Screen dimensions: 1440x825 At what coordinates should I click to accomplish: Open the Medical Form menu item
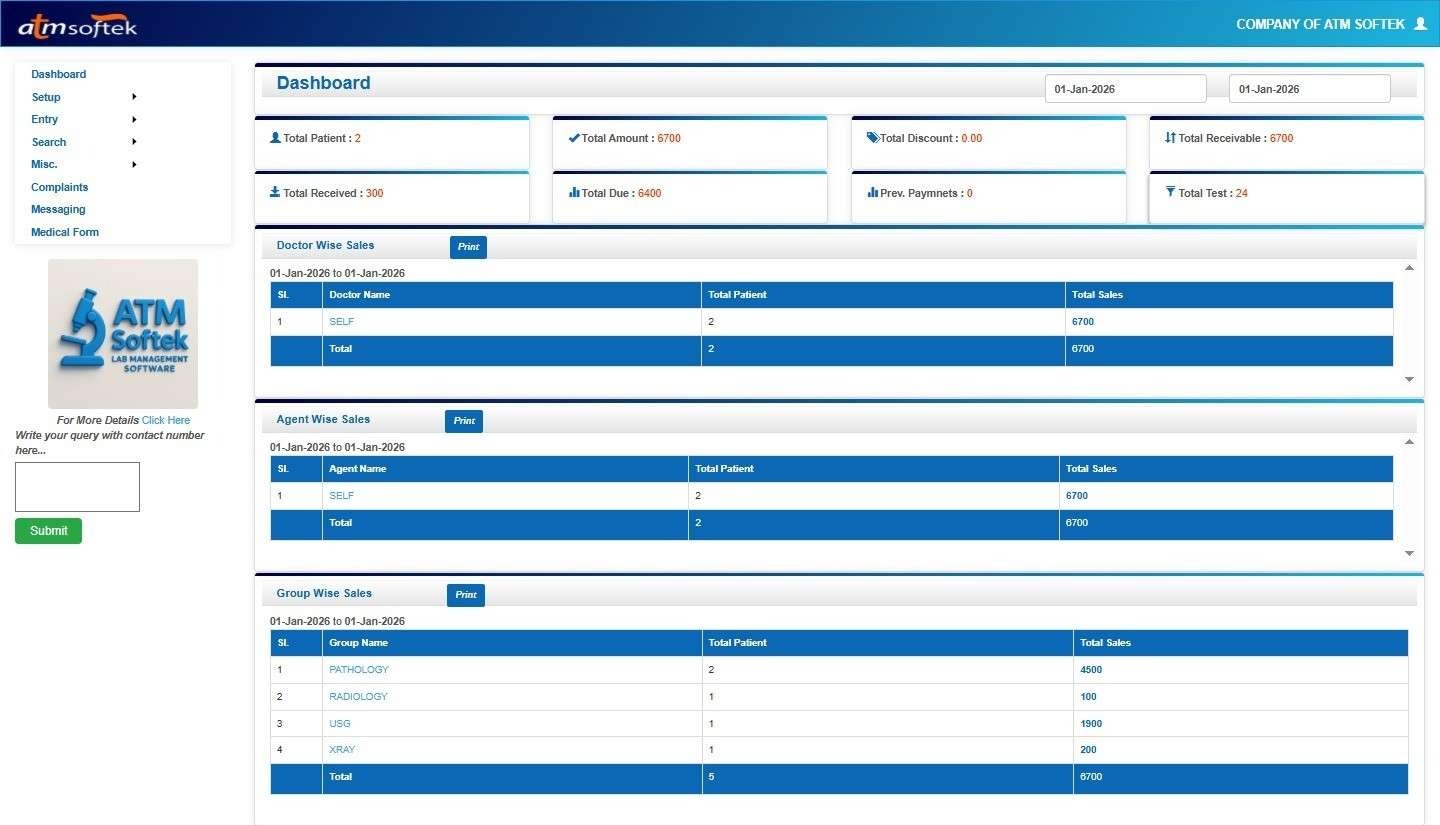point(64,231)
